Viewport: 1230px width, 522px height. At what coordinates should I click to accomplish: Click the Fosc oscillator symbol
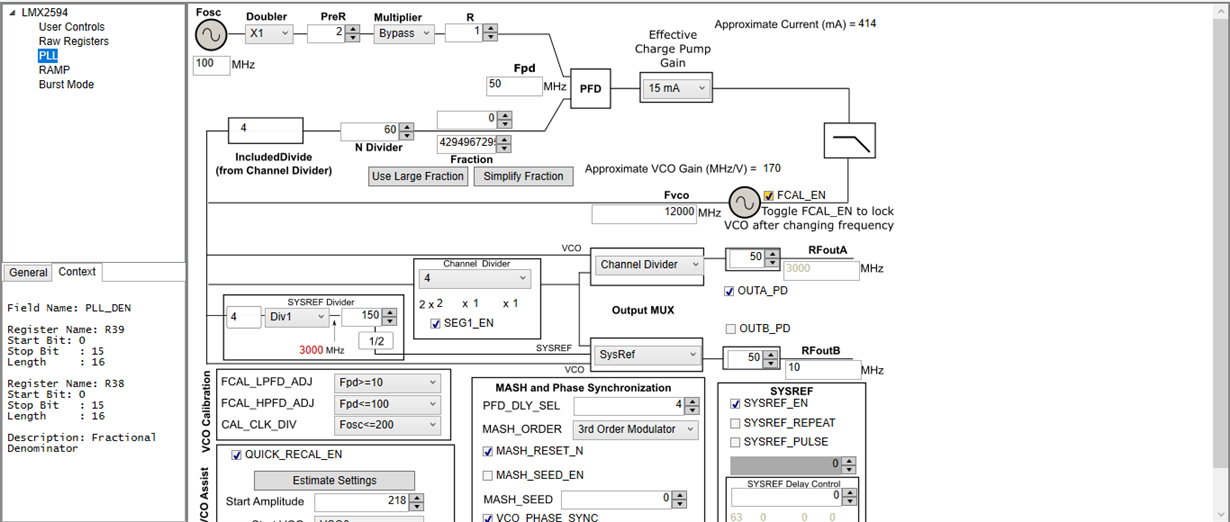(x=211, y=36)
